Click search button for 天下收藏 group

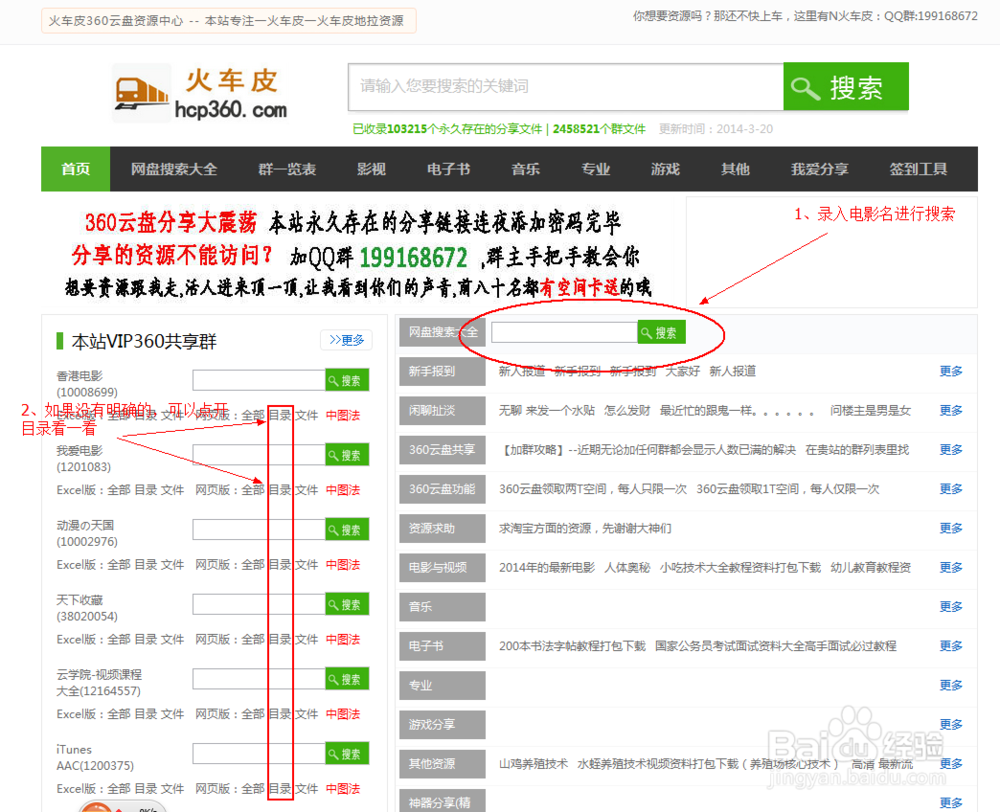click(x=347, y=604)
